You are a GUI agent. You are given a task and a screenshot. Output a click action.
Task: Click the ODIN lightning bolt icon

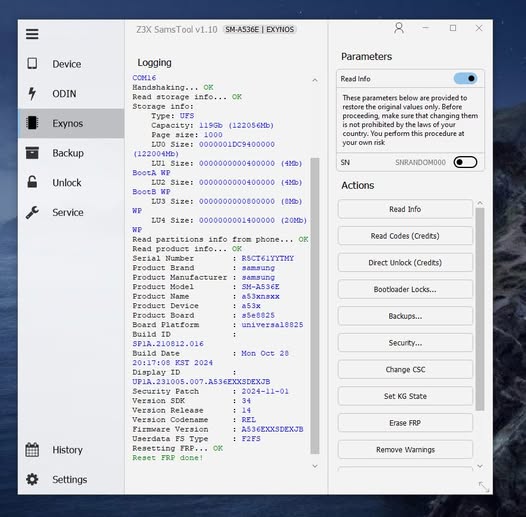pos(32,94)
